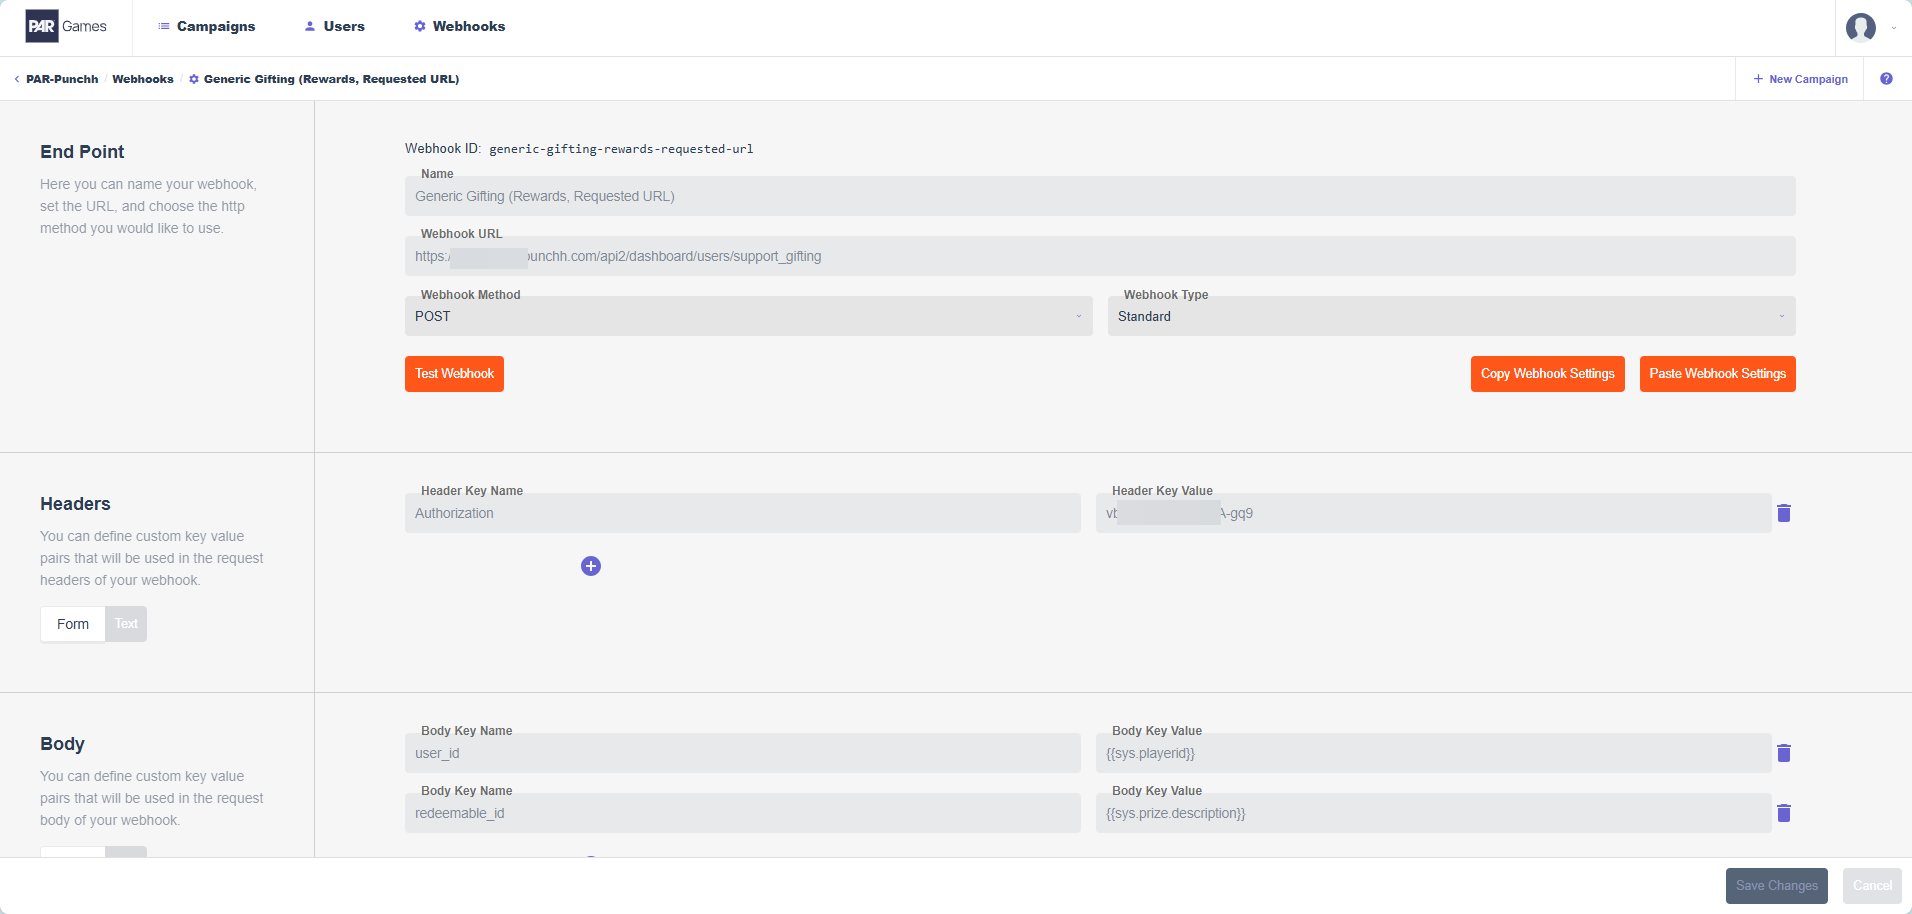Viewport: 1912px width, 914px height.
Task: Create a New Campaign
Action: 1800,79
